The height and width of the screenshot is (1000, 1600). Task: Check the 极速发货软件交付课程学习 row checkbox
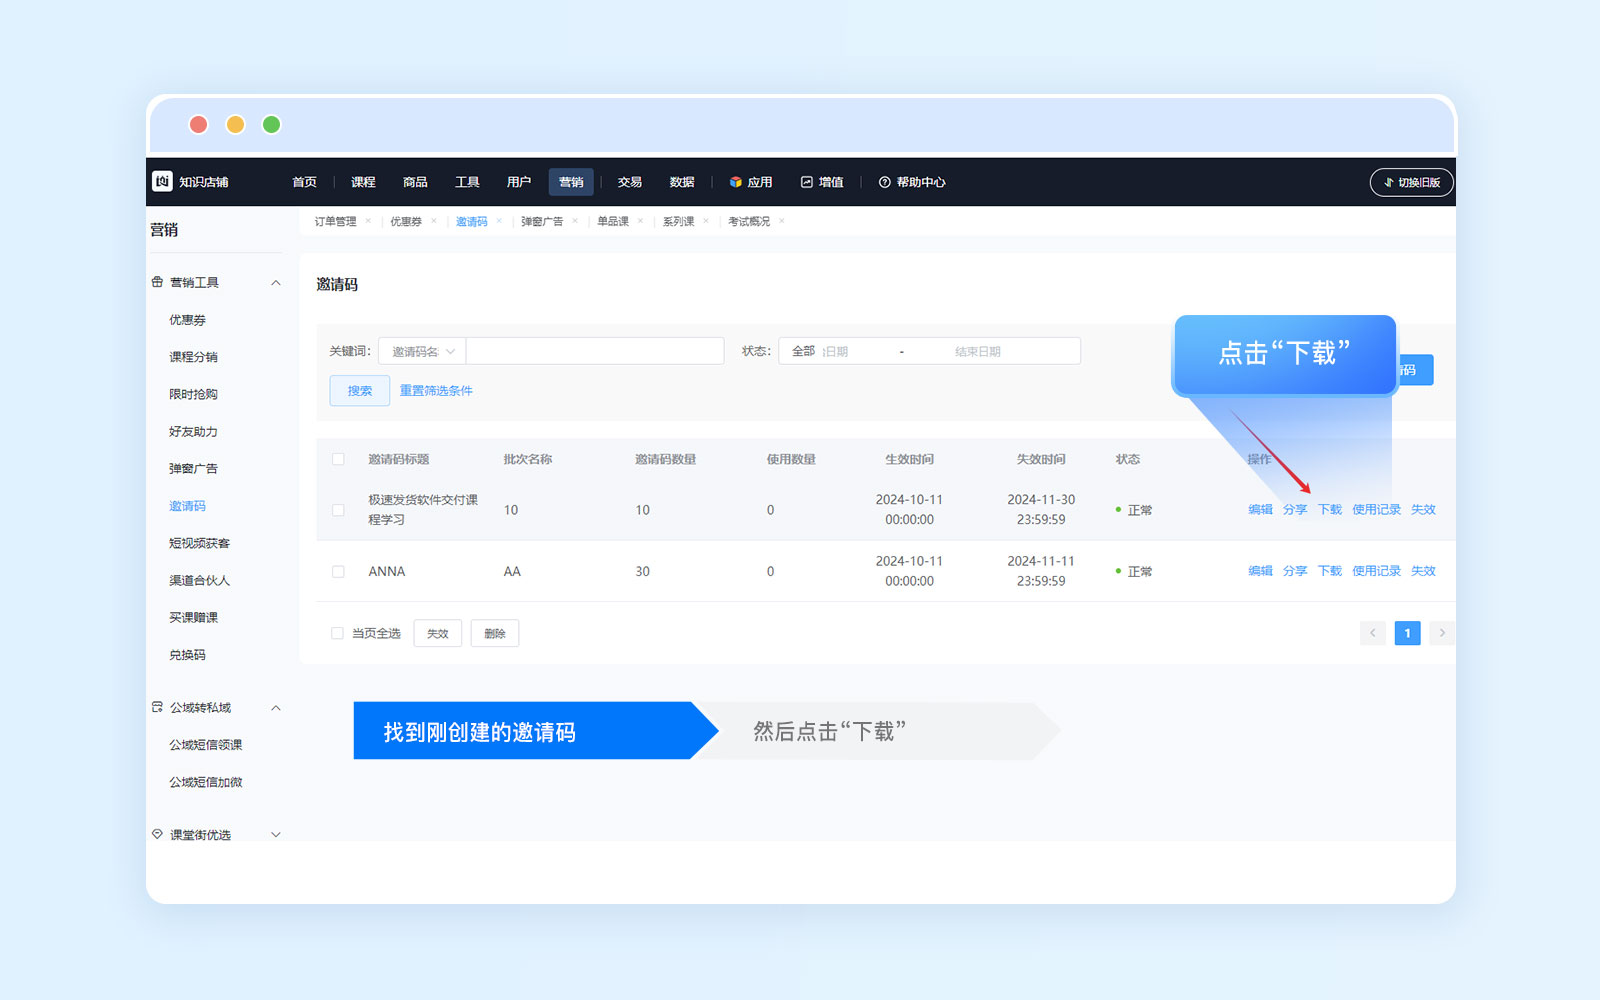(338, 510)
